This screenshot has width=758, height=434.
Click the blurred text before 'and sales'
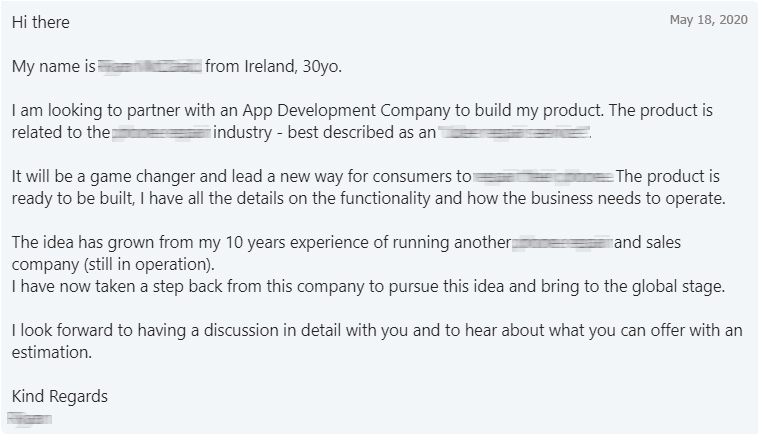click(562, 243)
